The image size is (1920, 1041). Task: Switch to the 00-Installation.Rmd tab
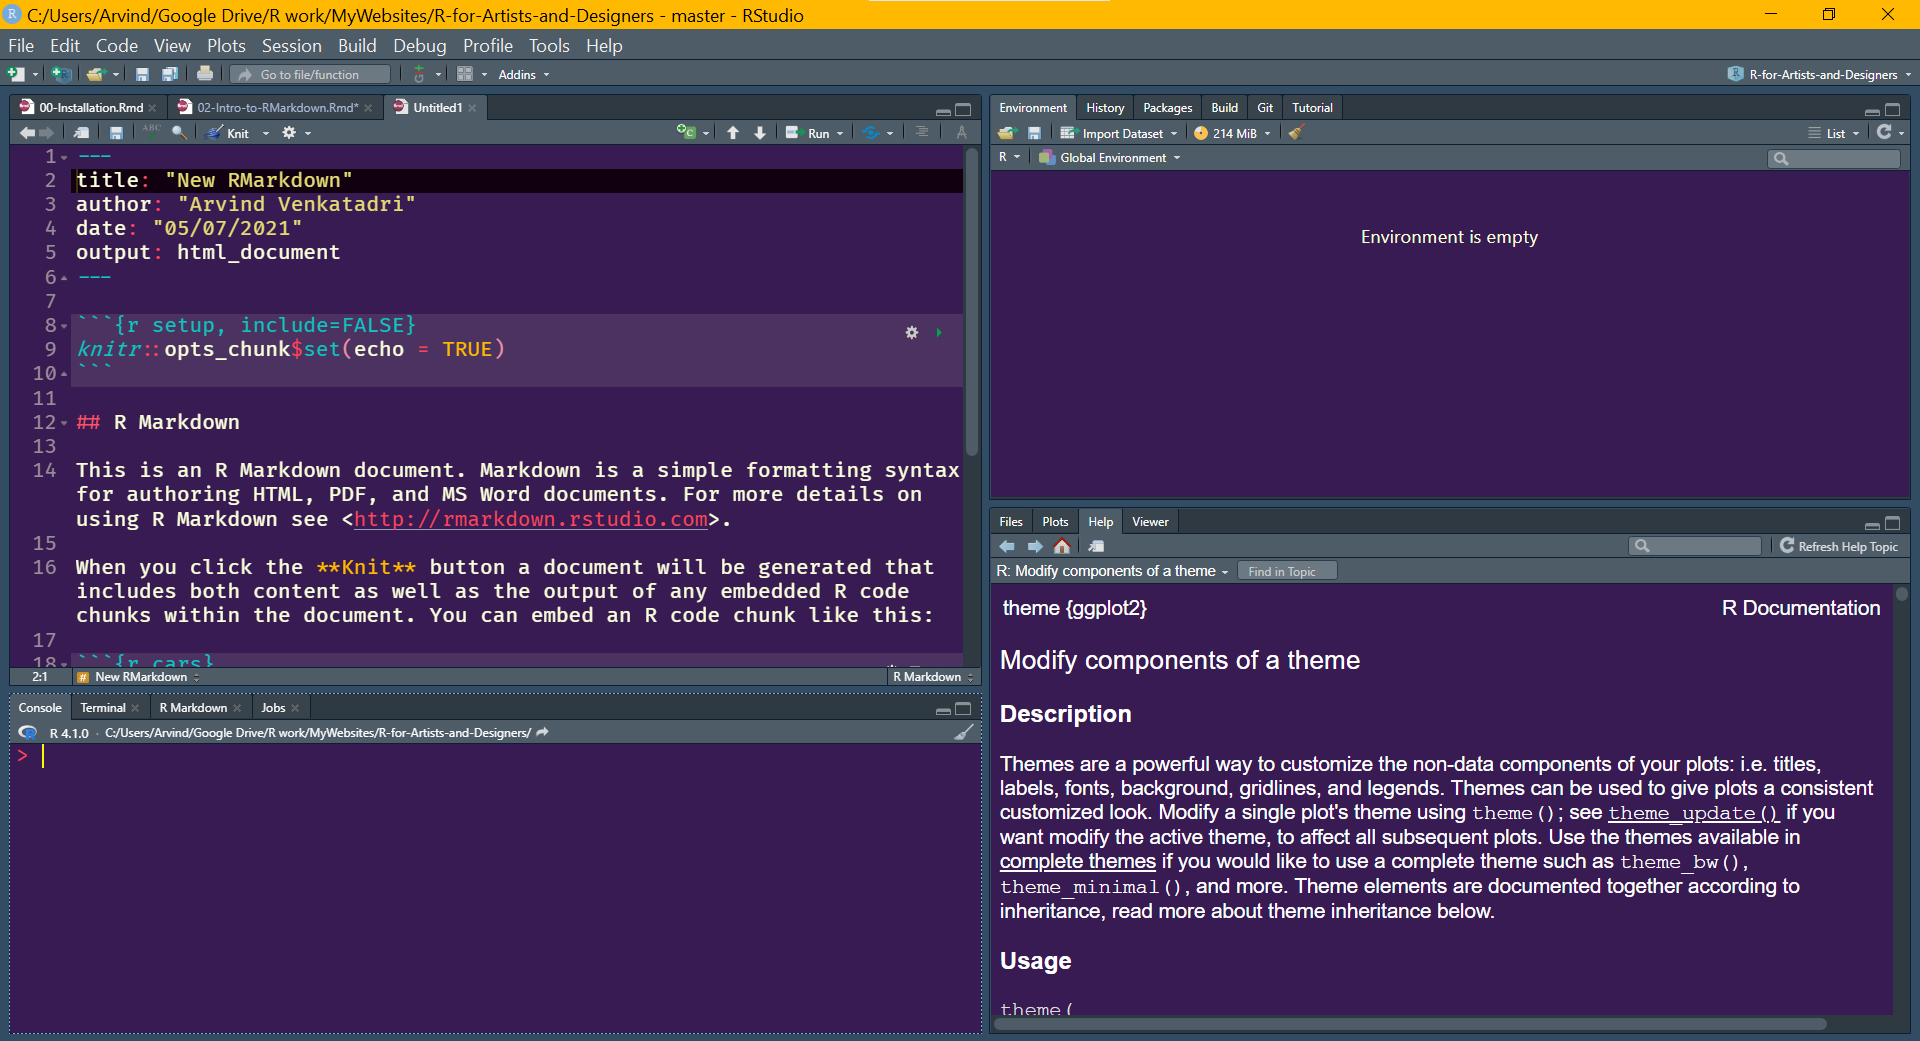(x=90, y=107)
